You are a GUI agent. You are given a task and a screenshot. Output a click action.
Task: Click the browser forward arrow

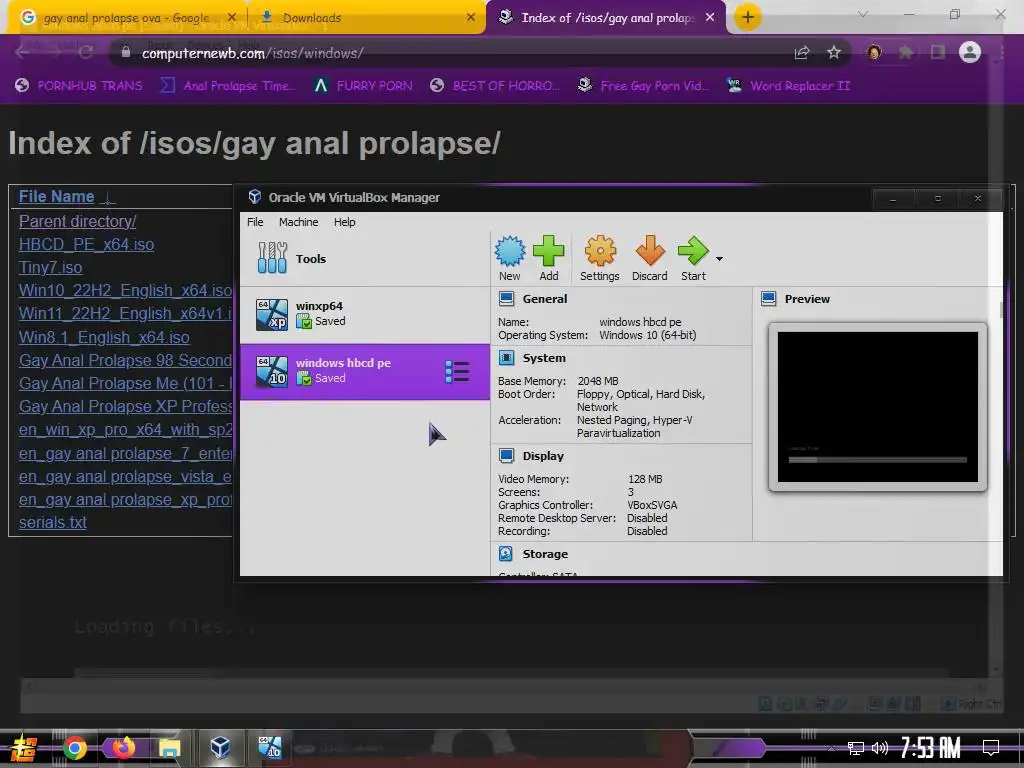coord(54,52)
